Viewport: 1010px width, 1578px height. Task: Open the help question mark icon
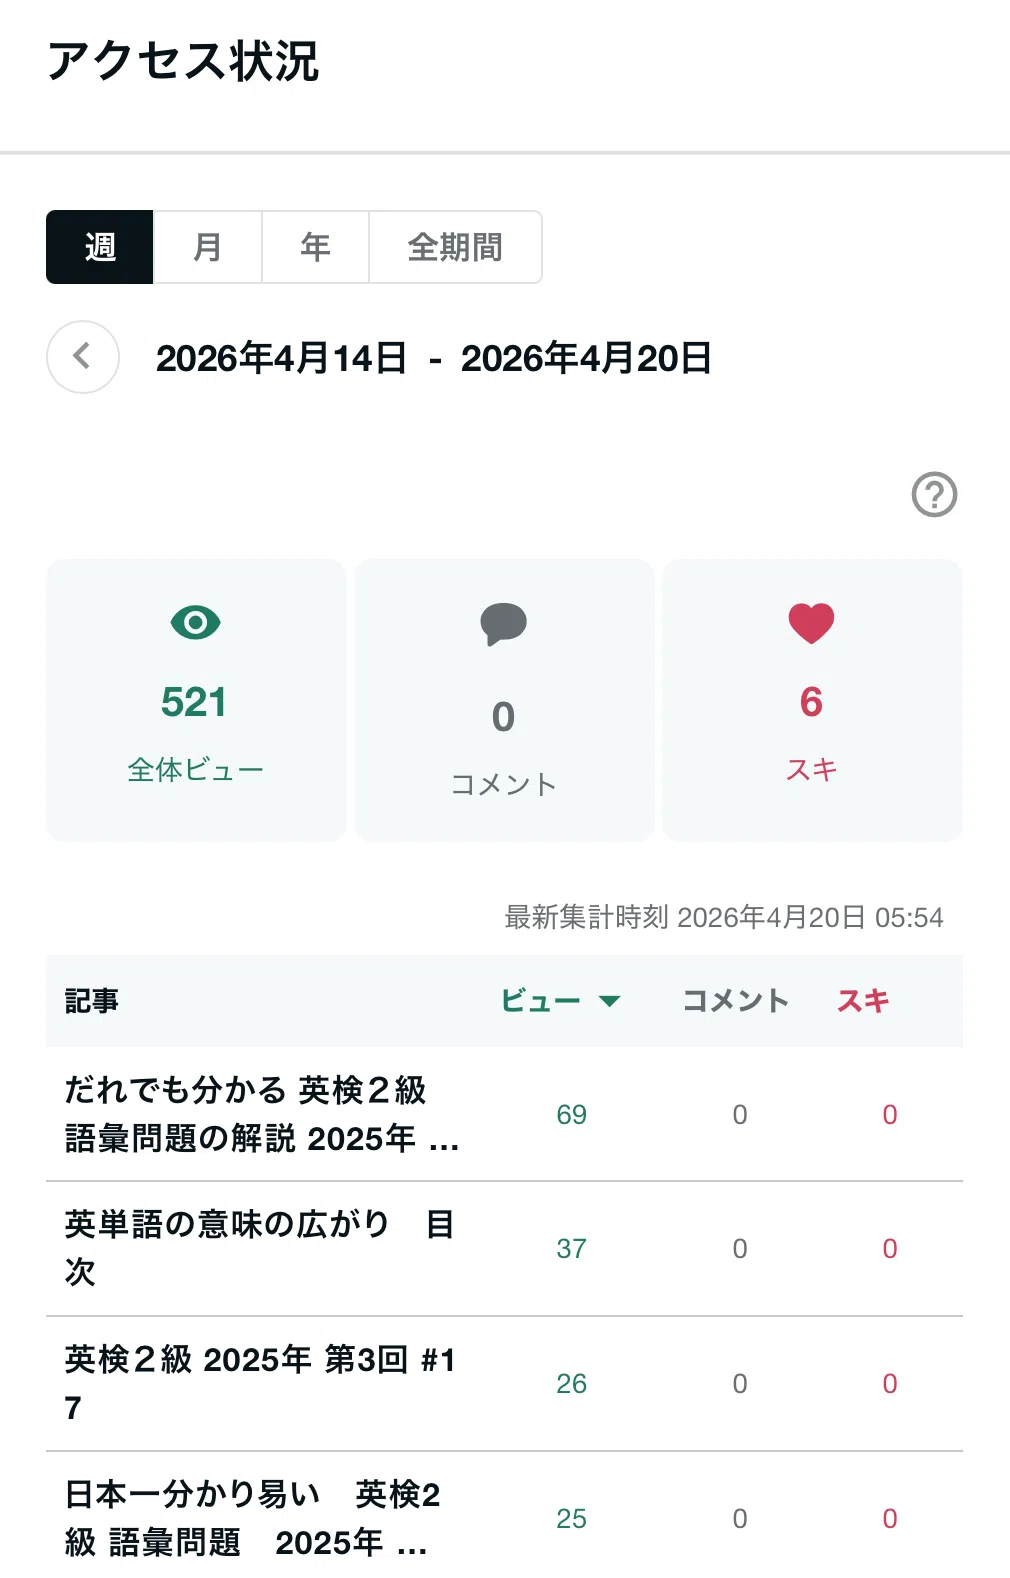click(x=934, y=494)
